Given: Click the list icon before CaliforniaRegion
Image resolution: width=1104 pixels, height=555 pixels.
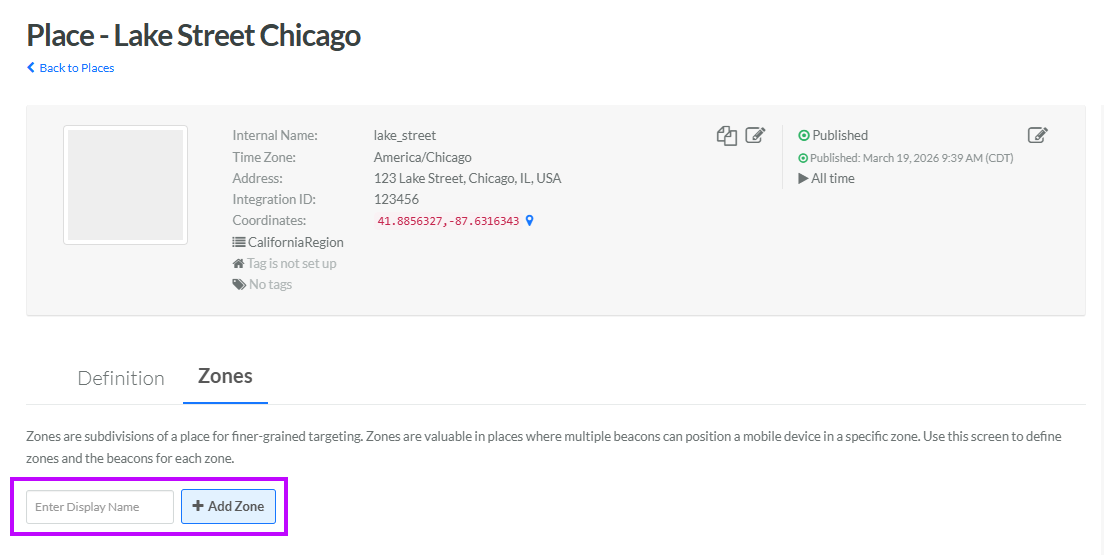Looking at the screenshot, I should [x=239, y=242].
